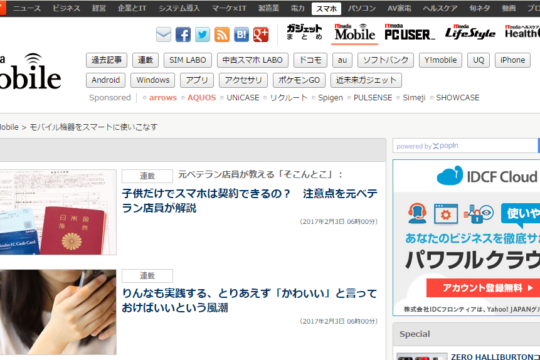The image size is (540, 360).
Task: Follow the sponsored Simeji link
Action: 414,98
